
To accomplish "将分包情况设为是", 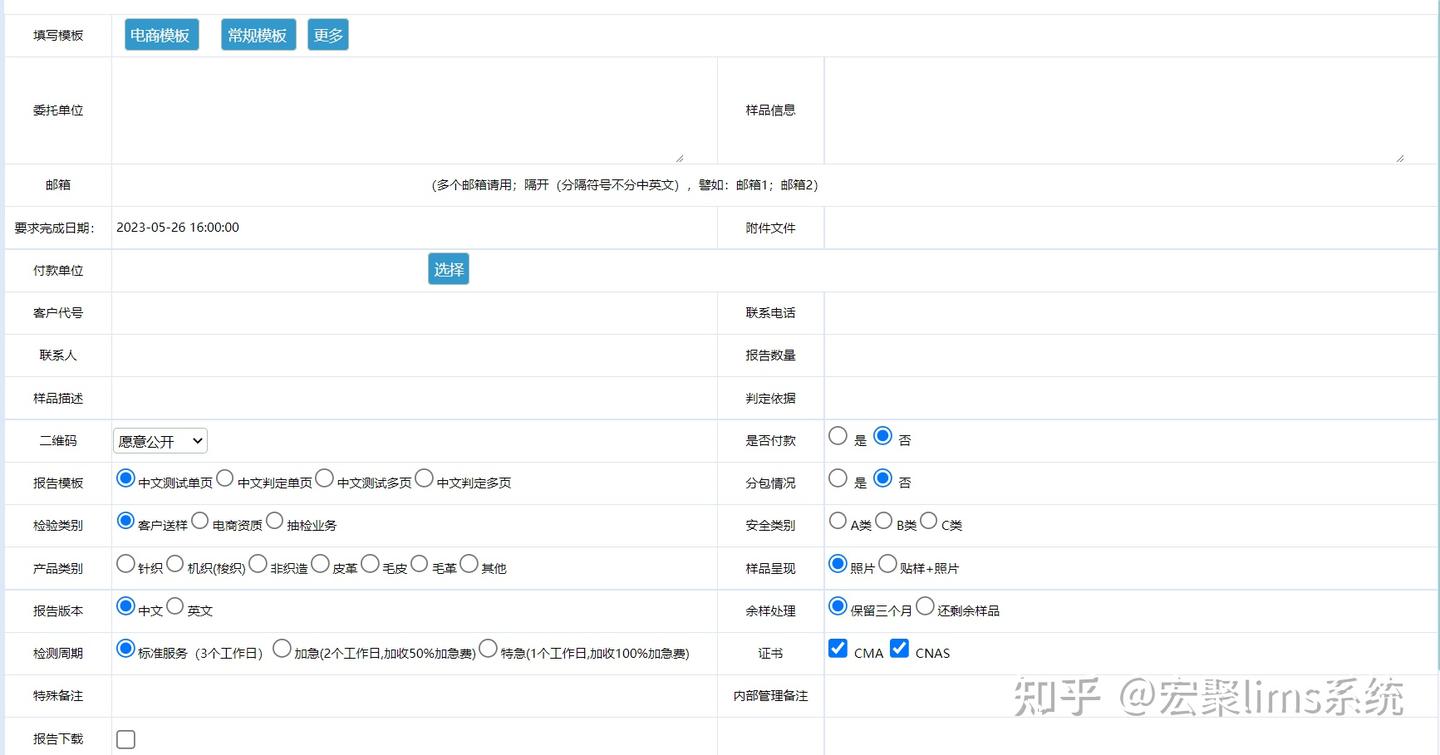I will pos(837,477).
